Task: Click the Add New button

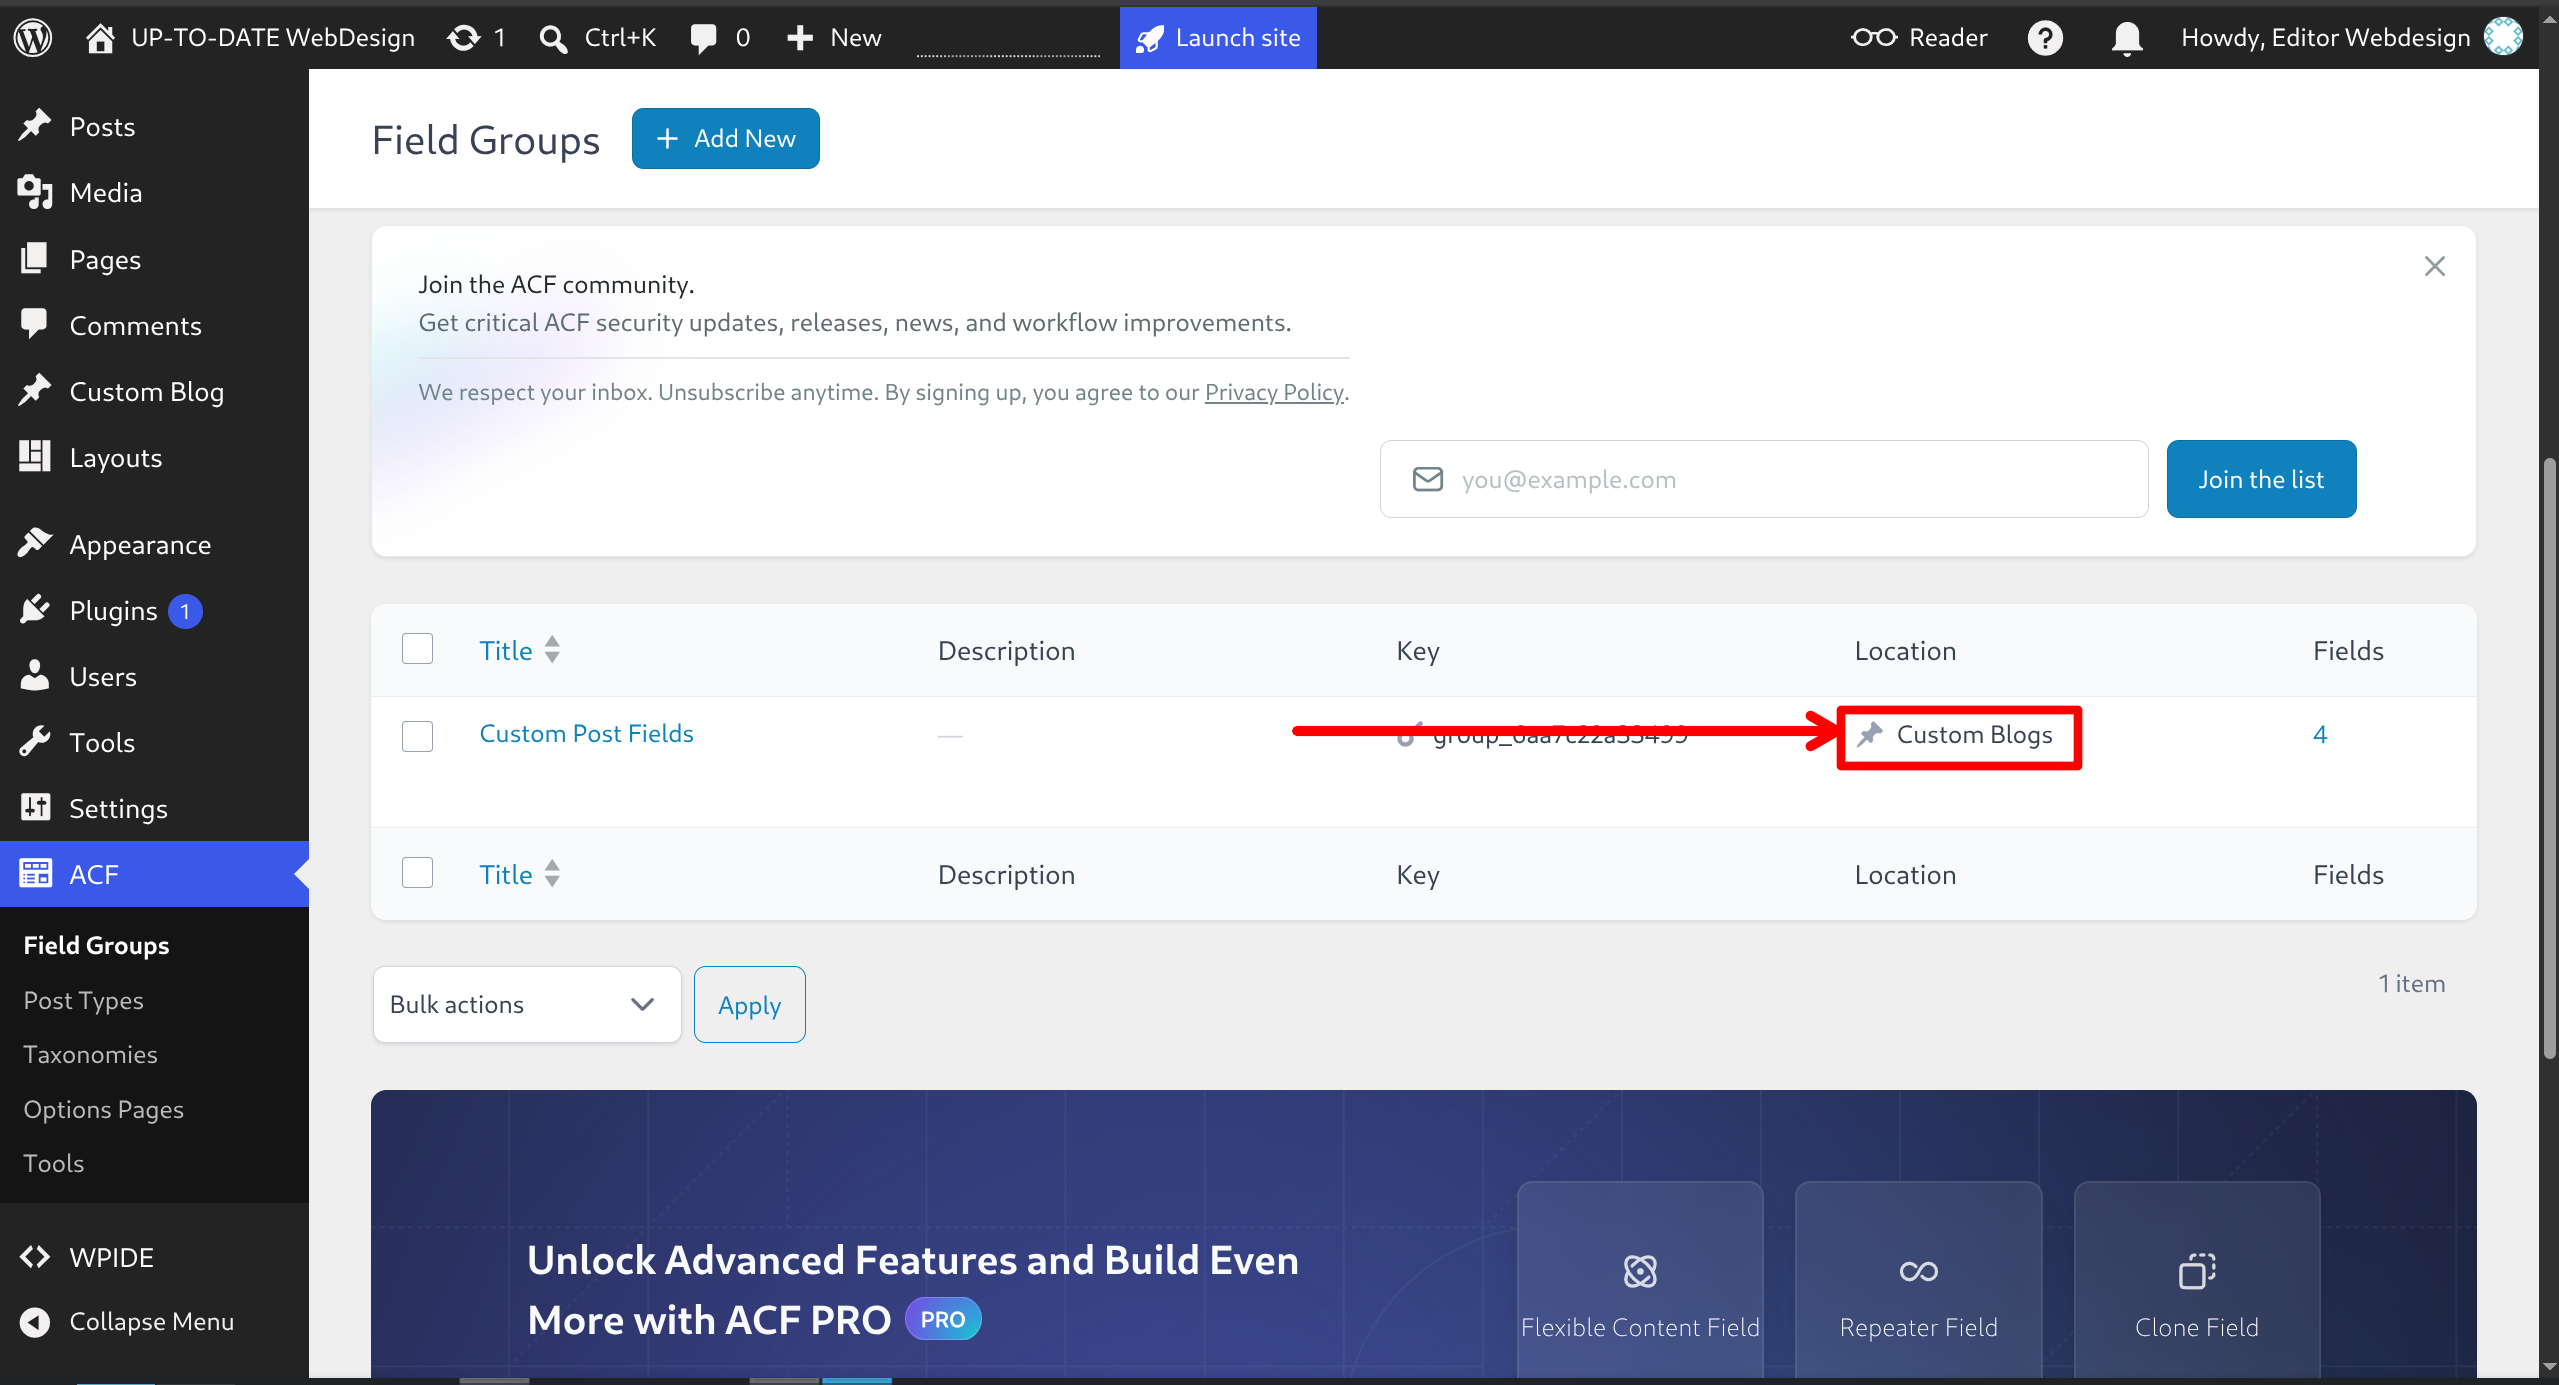Action: click(726, 138)
